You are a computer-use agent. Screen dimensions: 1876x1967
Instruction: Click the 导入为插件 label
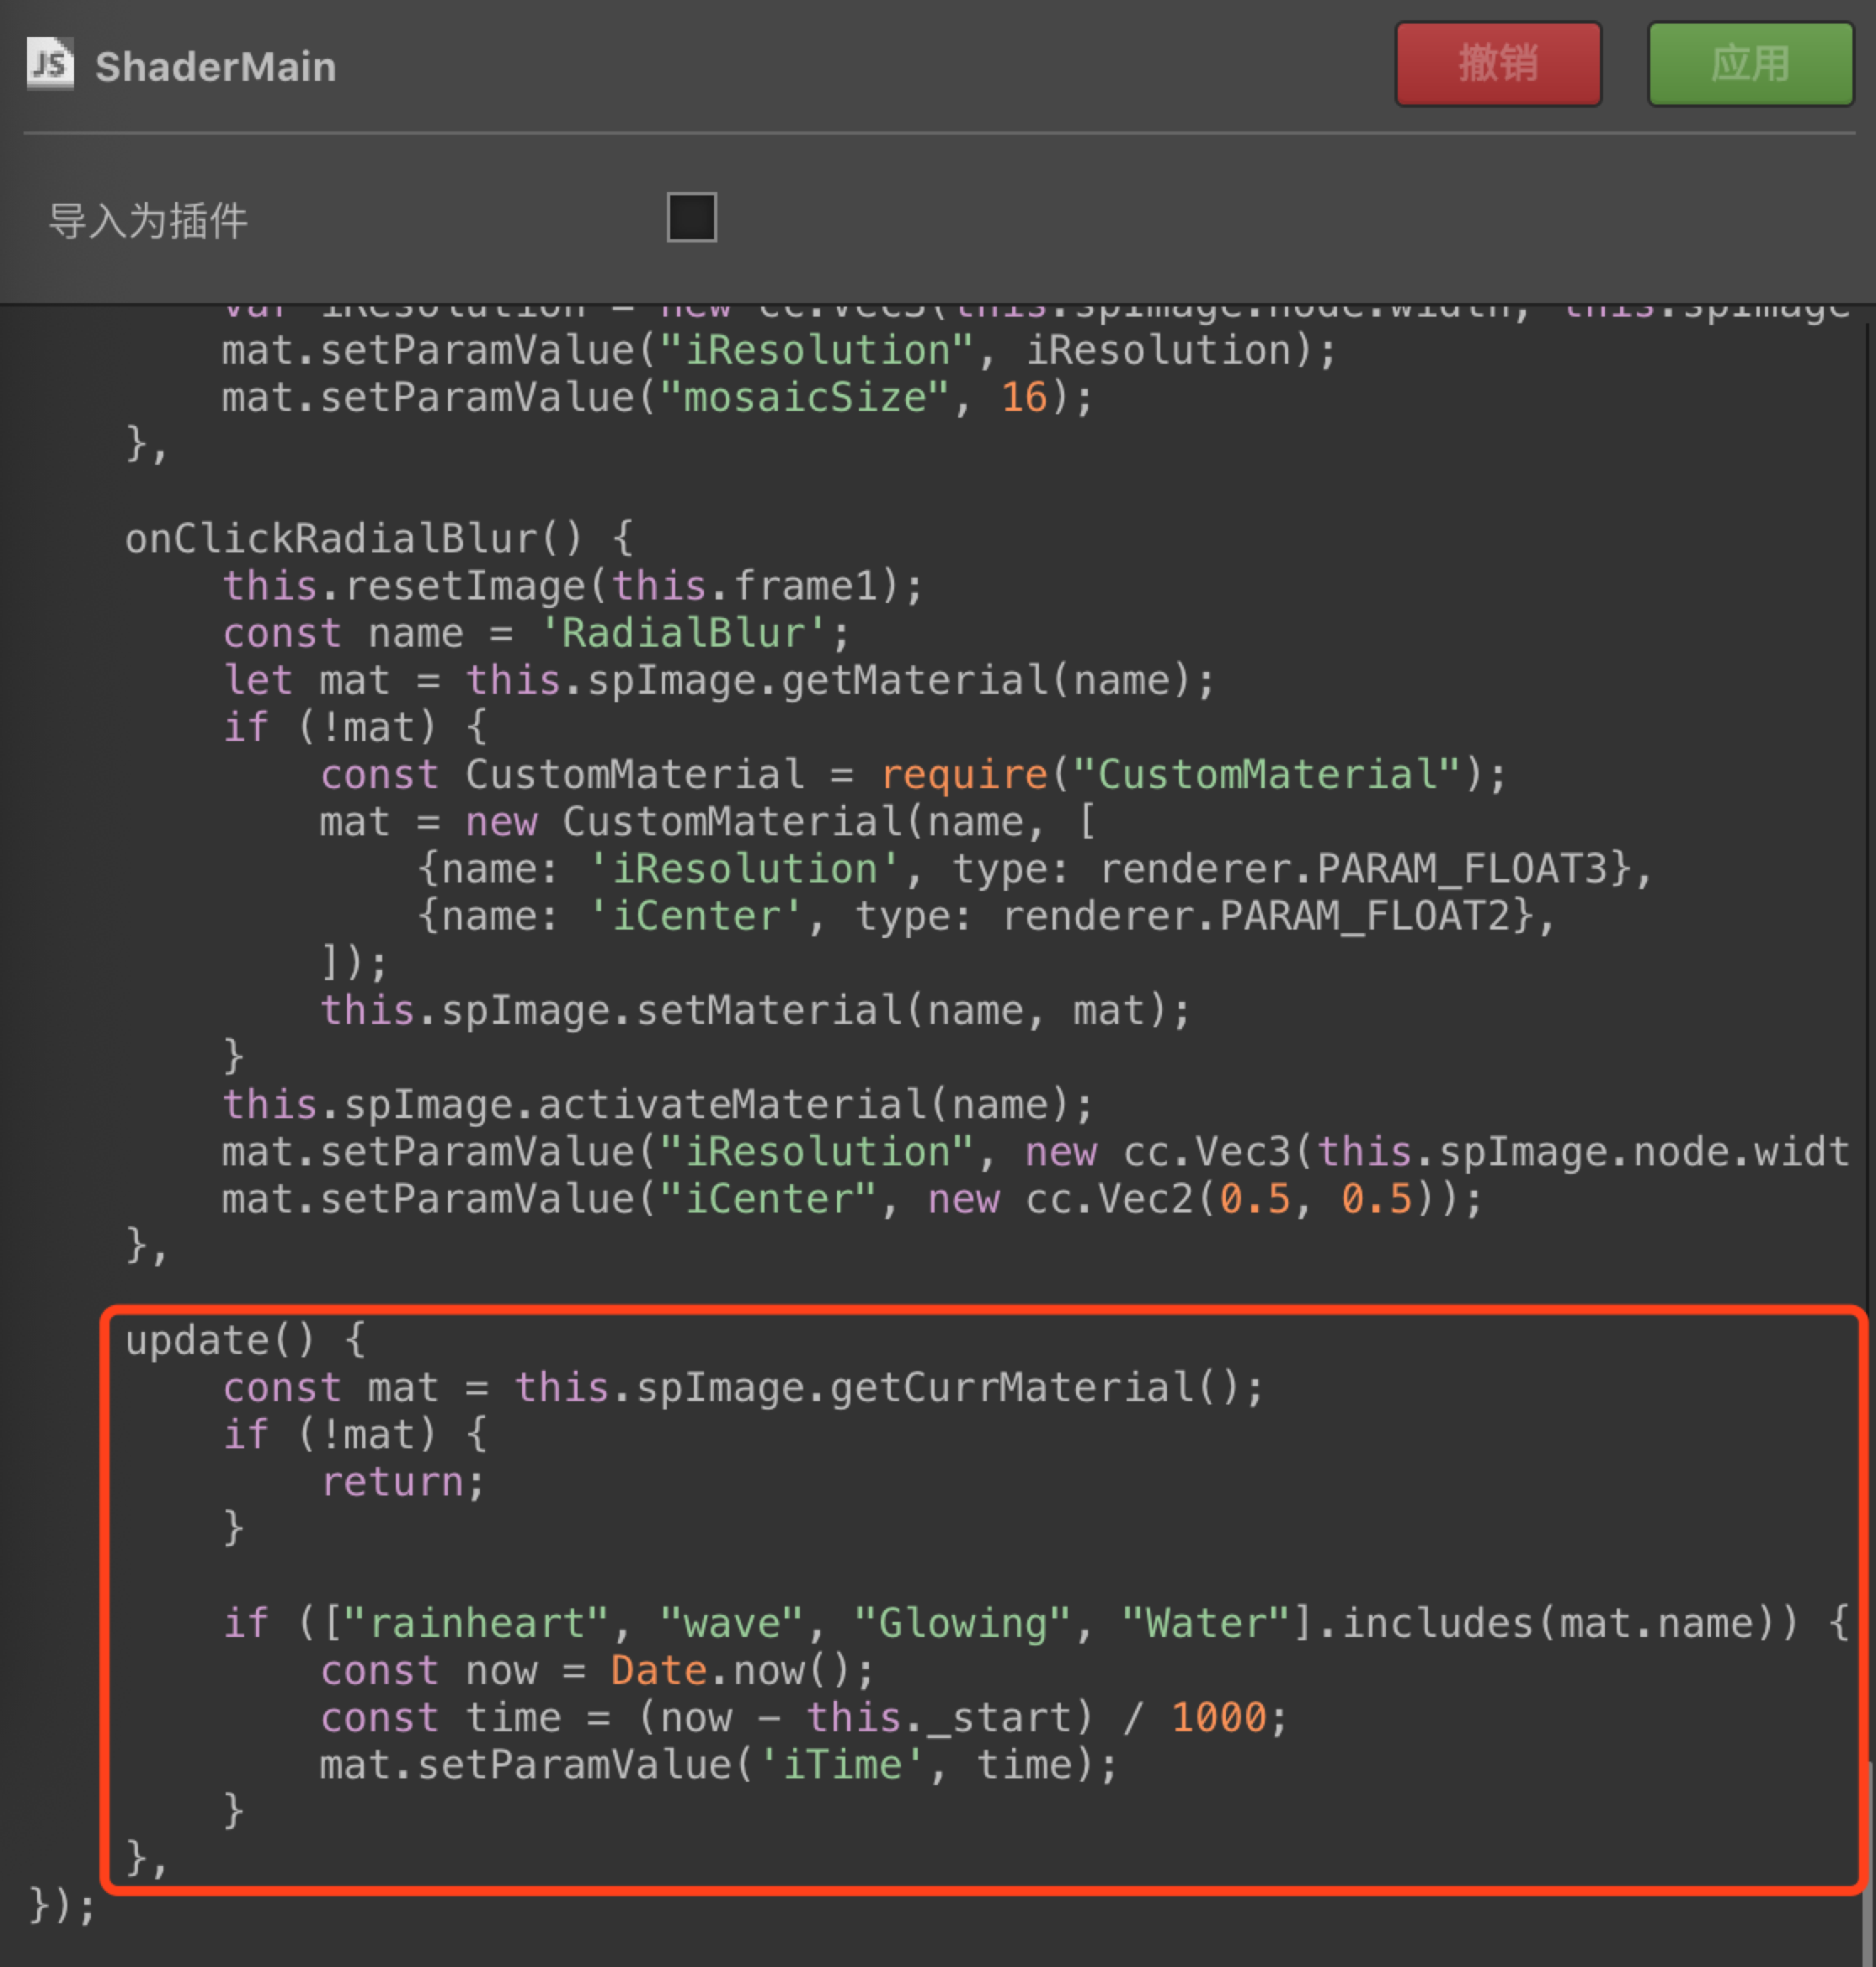click(148, 221)
